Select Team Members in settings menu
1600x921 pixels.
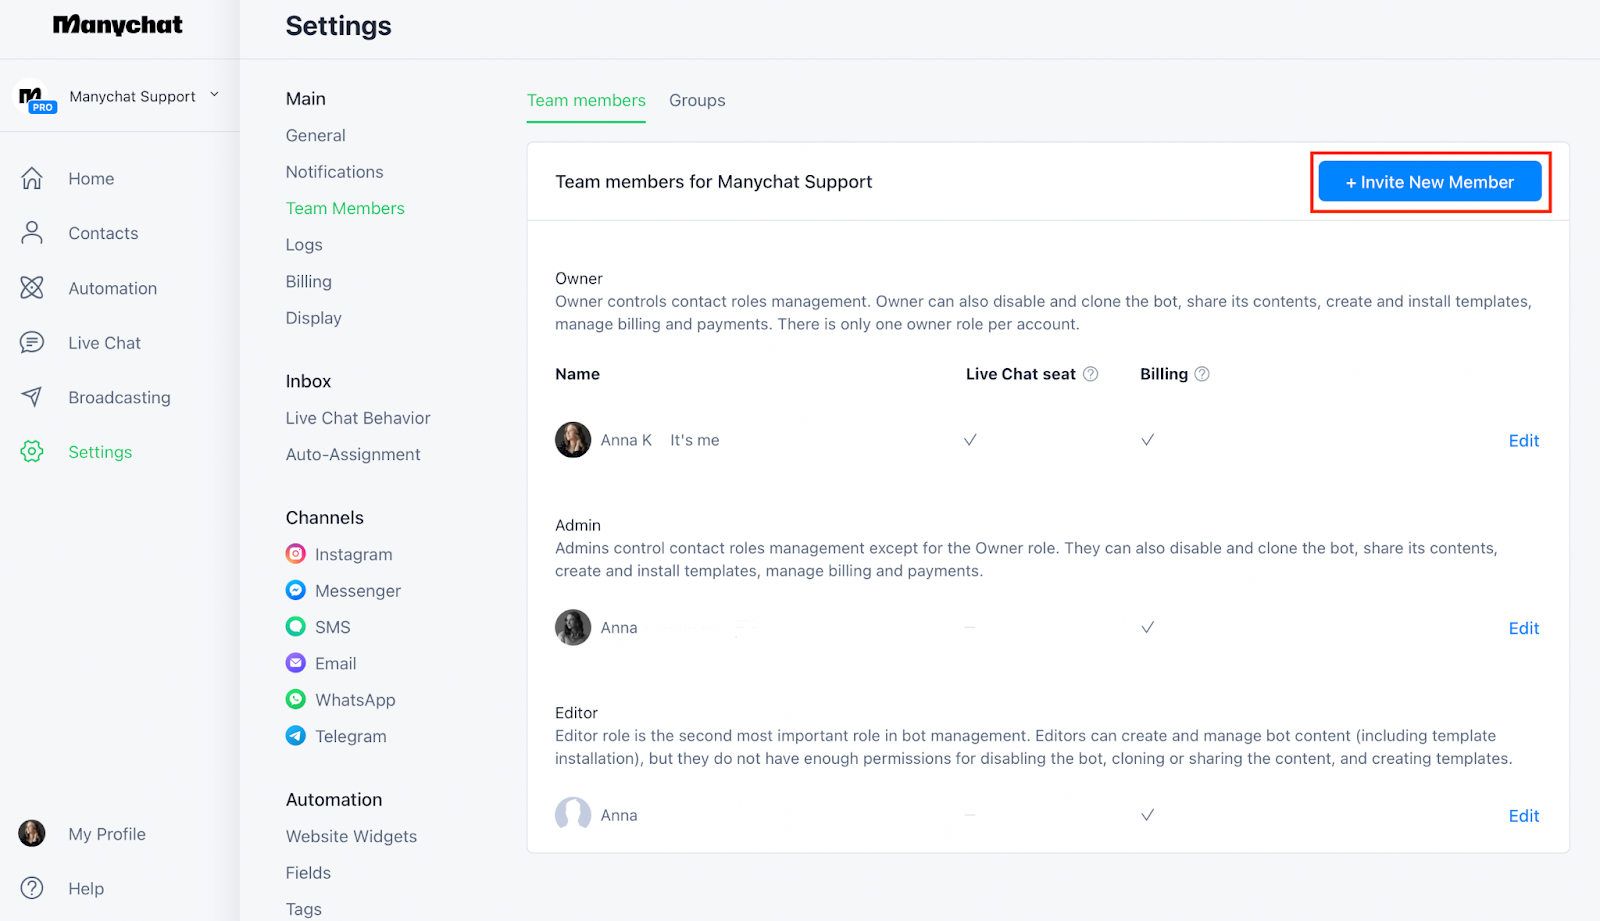pyautogui.click(x=345, y=208)
